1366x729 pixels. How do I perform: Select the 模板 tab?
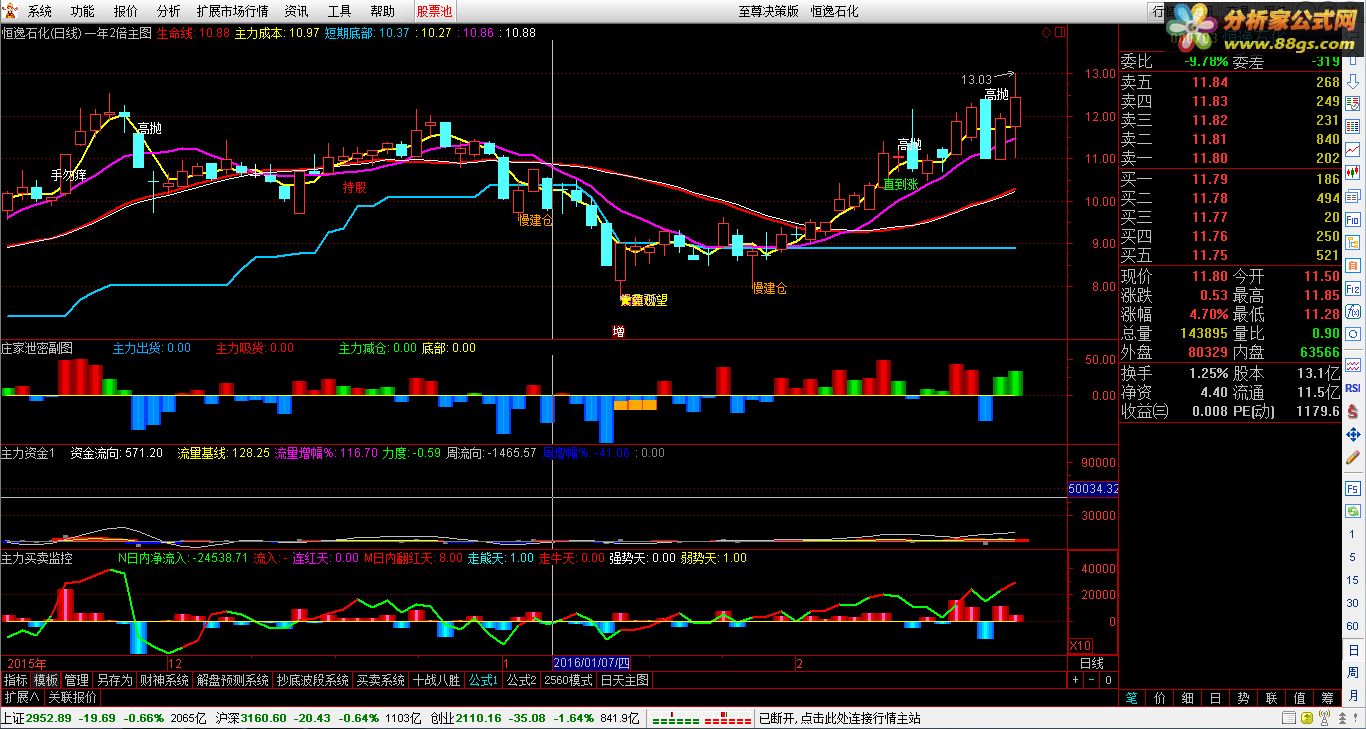46,680
